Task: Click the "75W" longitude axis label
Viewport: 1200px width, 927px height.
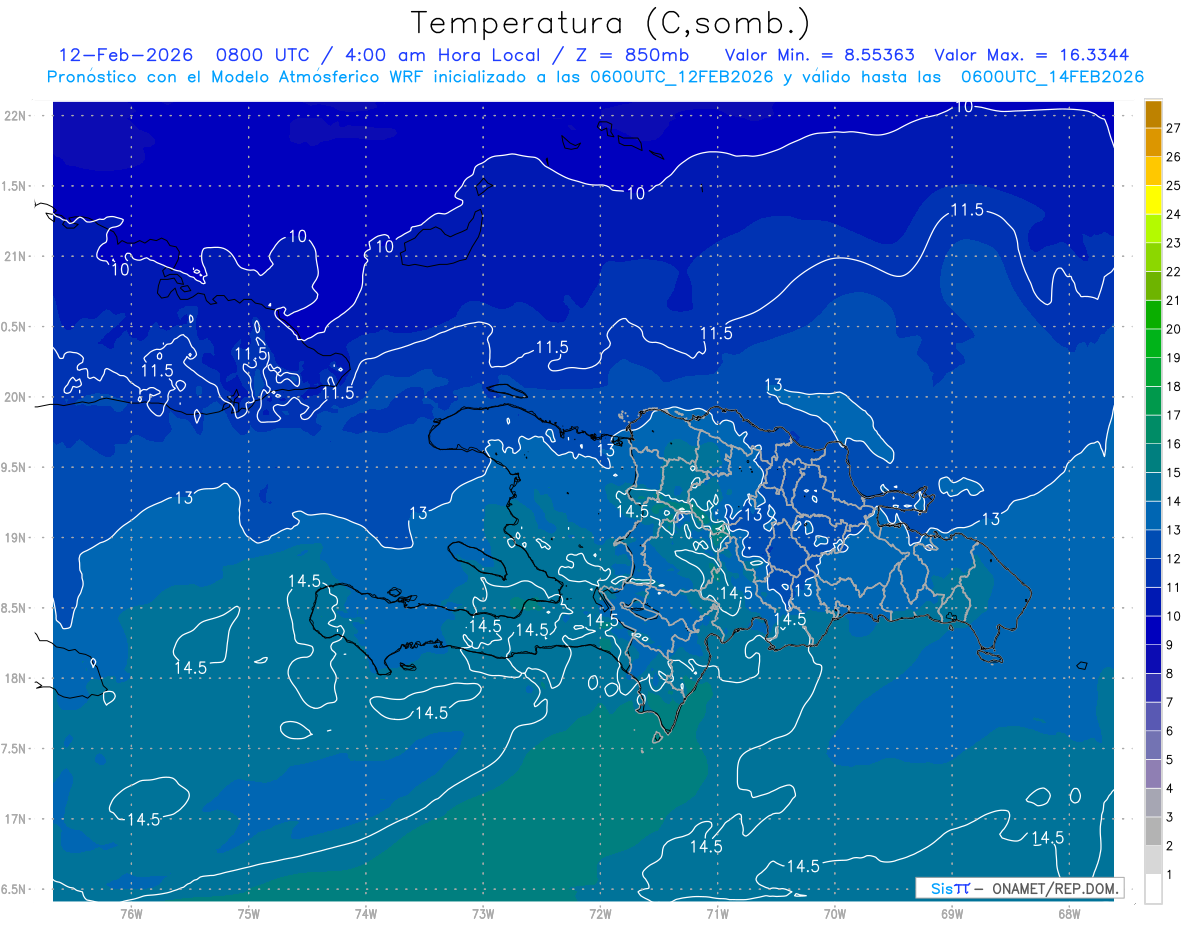Action: 248,914
